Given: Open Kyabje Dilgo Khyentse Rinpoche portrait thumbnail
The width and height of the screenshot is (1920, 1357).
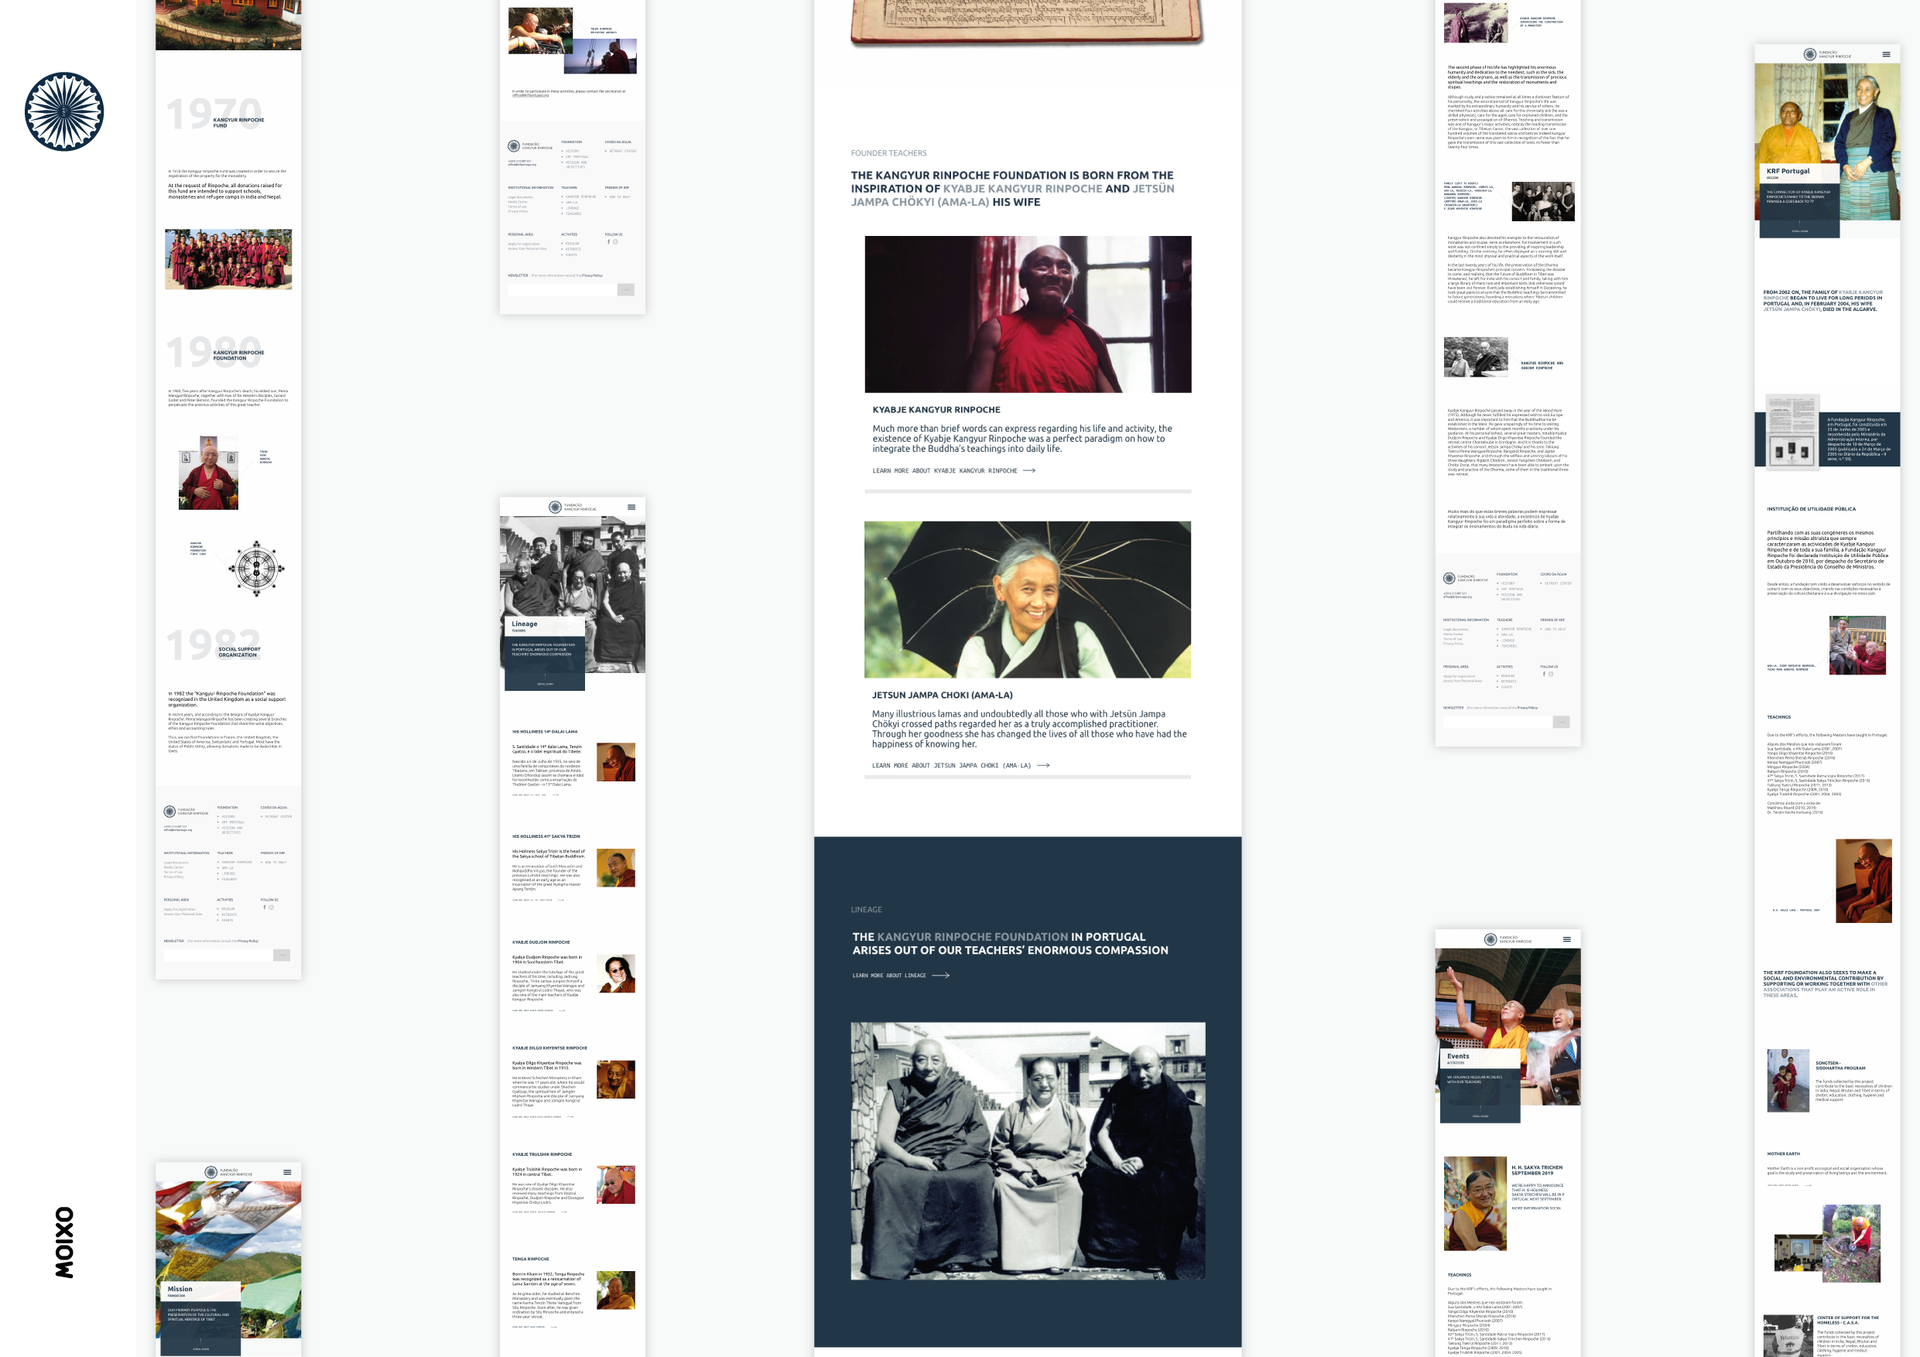Looking at the screenshot, I should [x=616, y=1079].
